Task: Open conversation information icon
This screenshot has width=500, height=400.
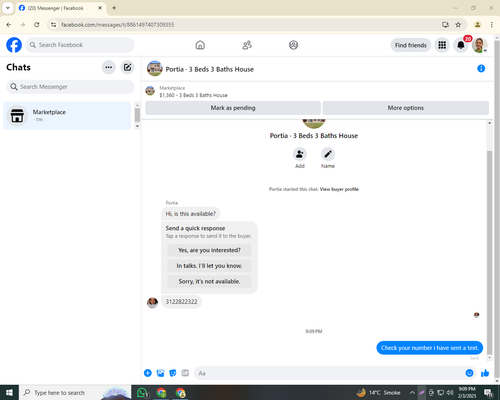Action: click(481, 69)
